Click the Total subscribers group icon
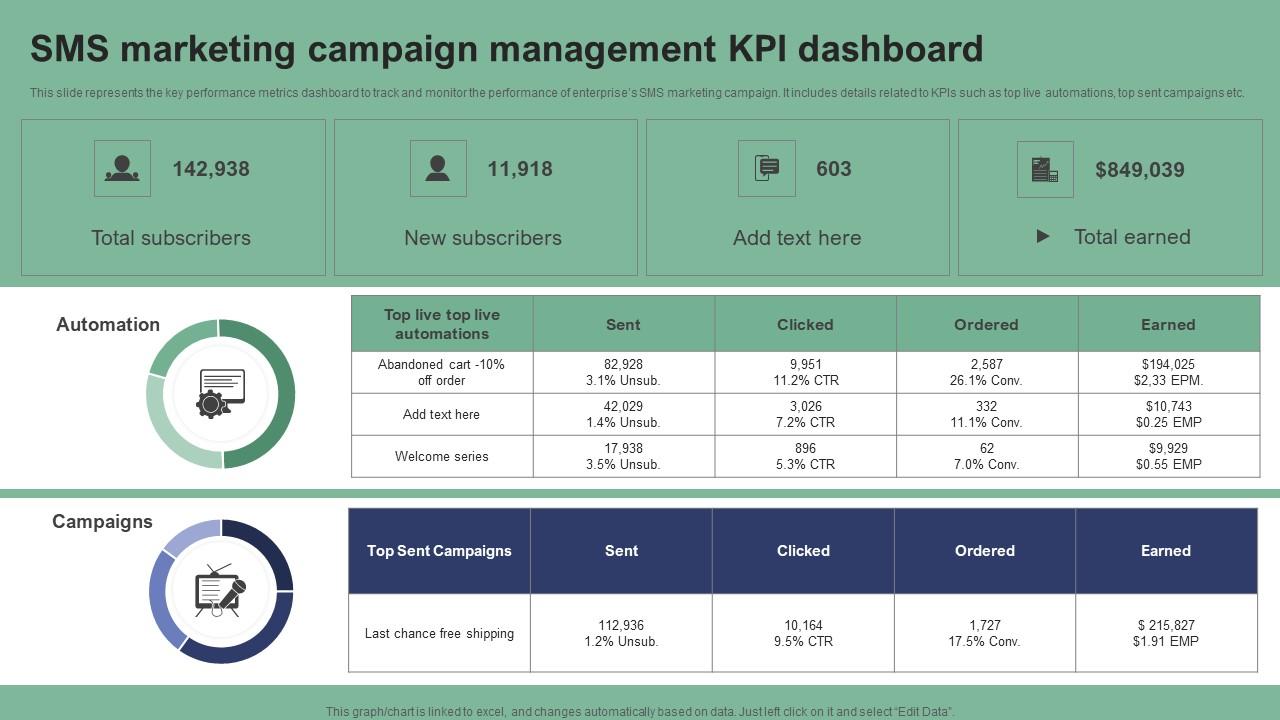 click(x=122, y=168)
